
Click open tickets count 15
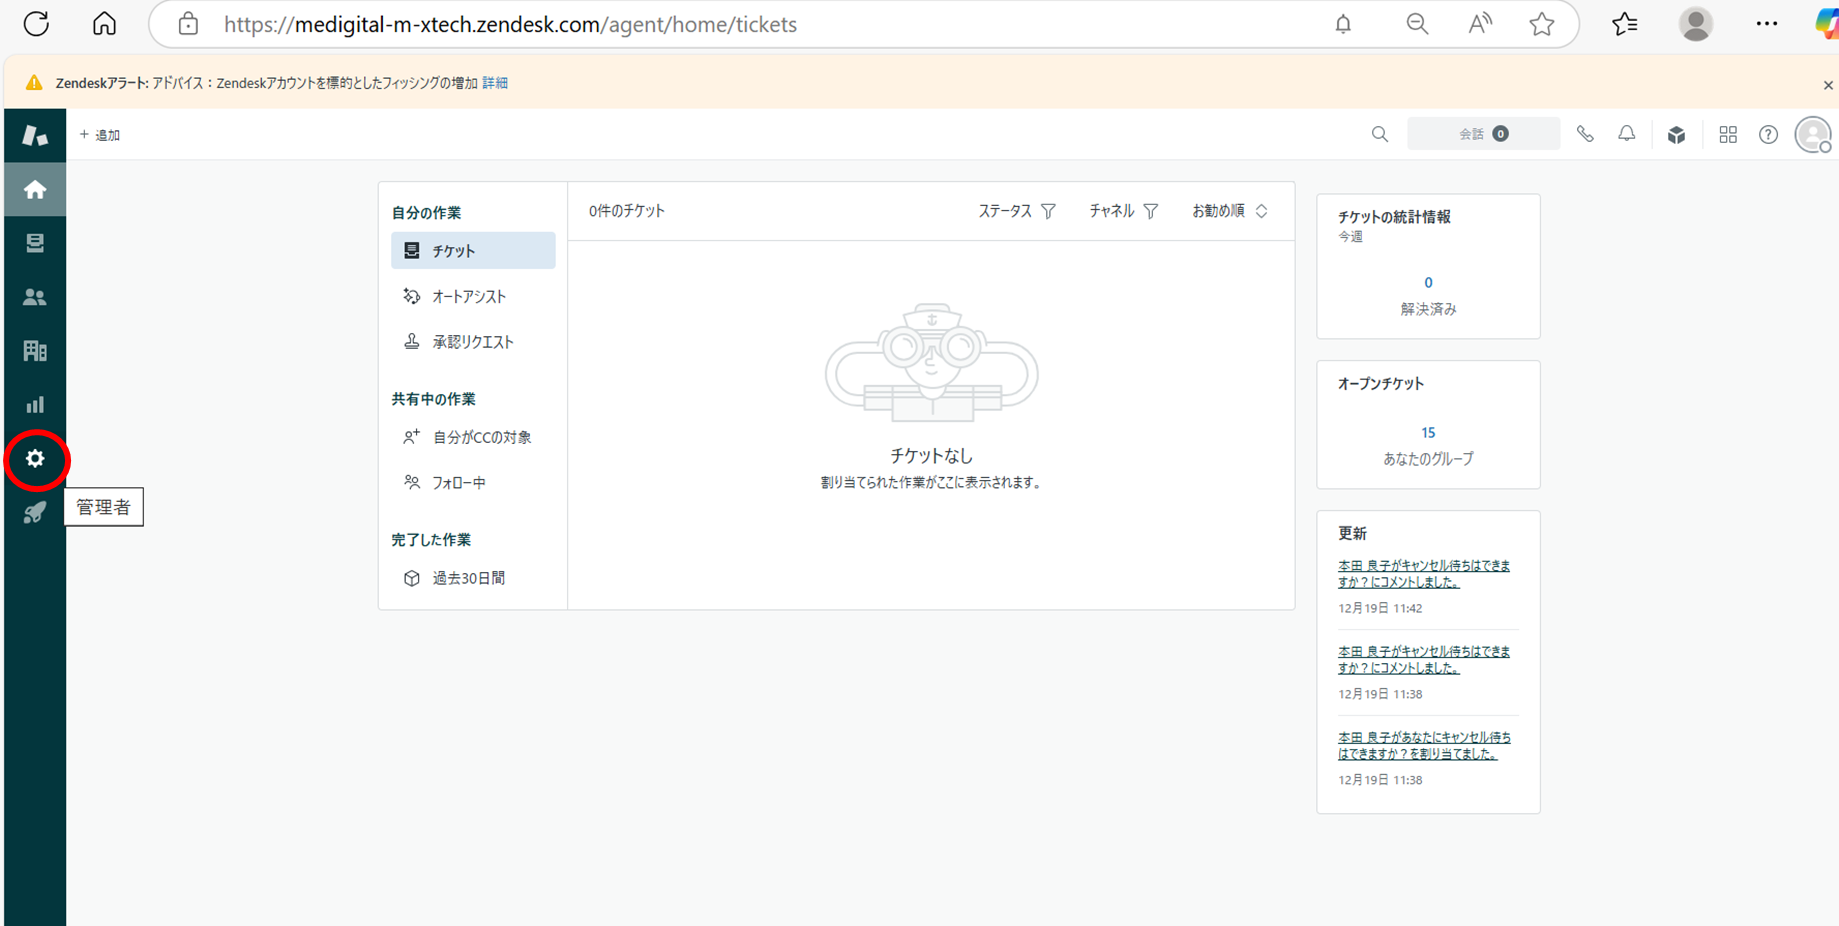[1427, 433]
